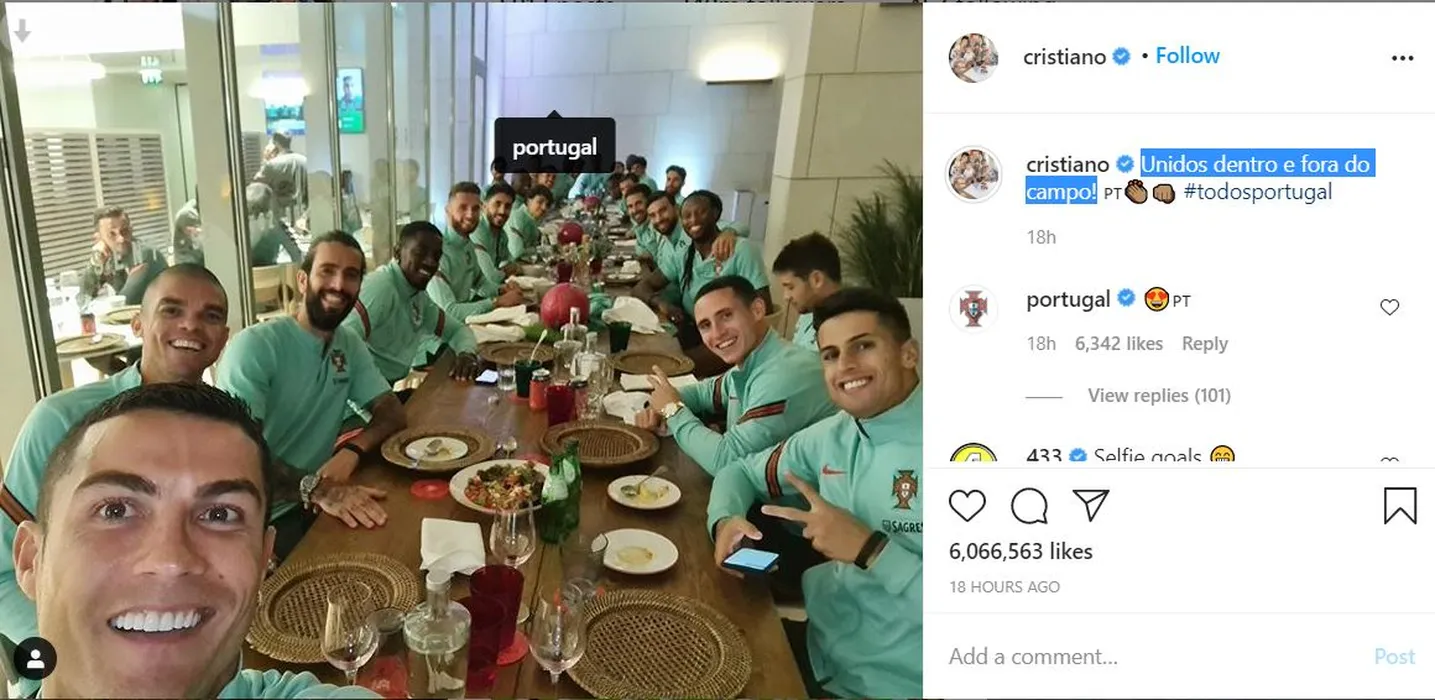Open the #todosportugal hashtag
1435x700 pixels.
[1258, 192]
